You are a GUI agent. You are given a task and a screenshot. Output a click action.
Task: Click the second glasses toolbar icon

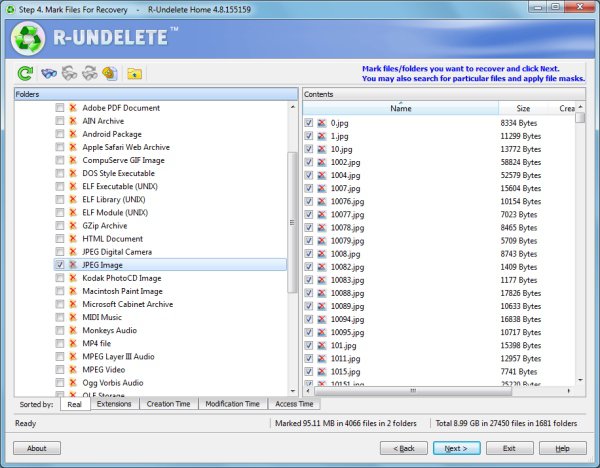69,73
